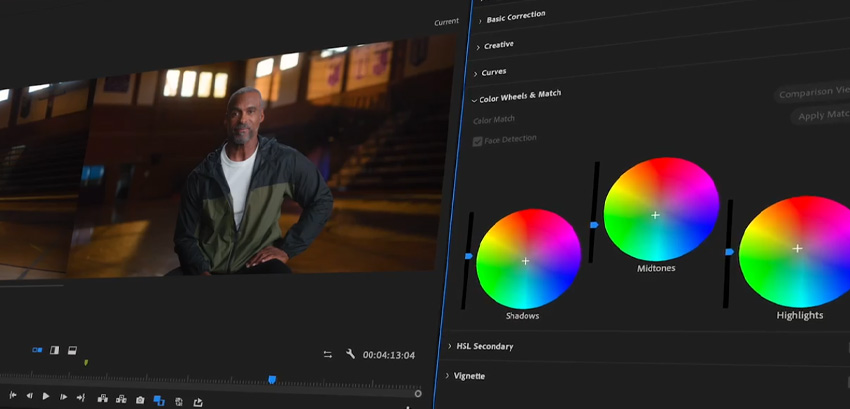The image size is (850, 409).
Task: Click the Extract icon in transport bar
Action: coord(121,399)
